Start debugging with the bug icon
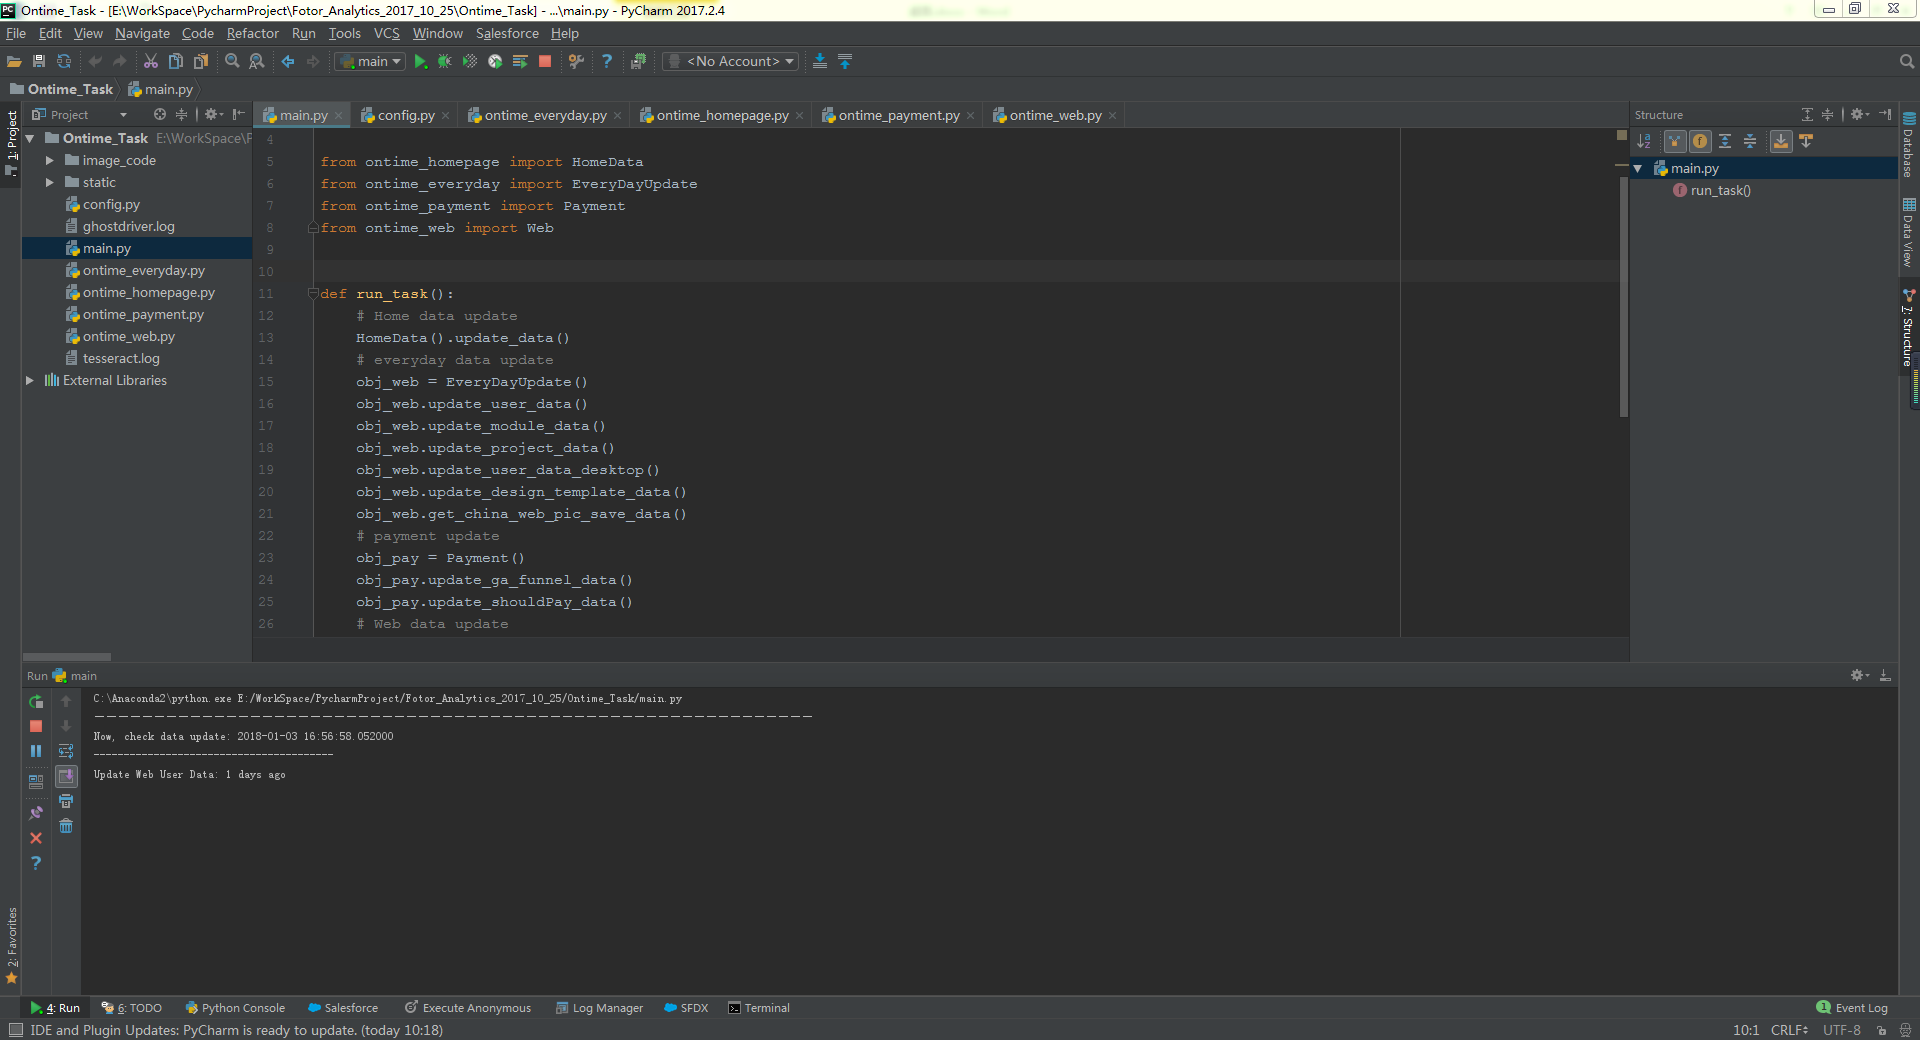Viewport: 1920px width, 1040px height. [x=445, y=62]
